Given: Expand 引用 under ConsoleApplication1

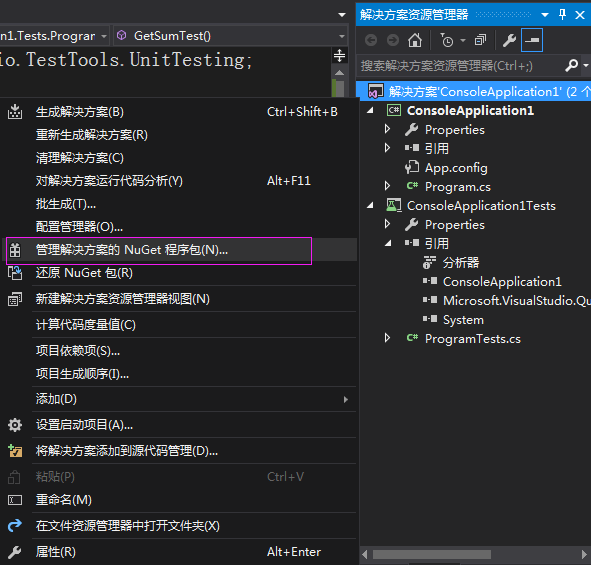Looking at the screenshot, I should (387, 148).
